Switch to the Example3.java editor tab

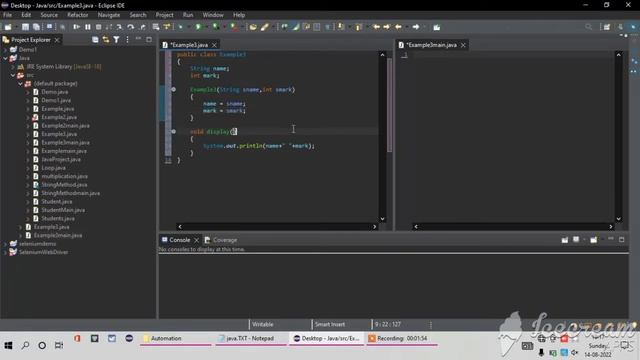[x=189, y=45]
